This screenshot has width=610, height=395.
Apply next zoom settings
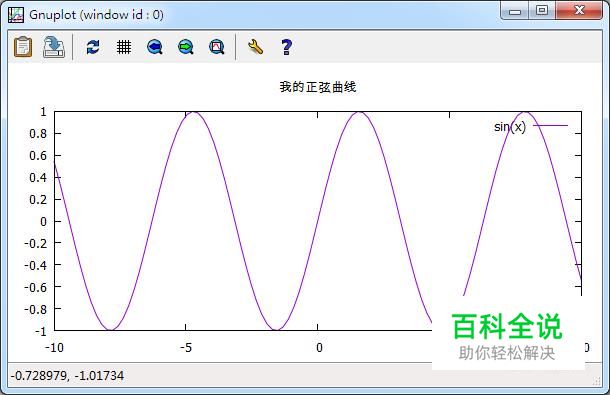pos(186,47)
